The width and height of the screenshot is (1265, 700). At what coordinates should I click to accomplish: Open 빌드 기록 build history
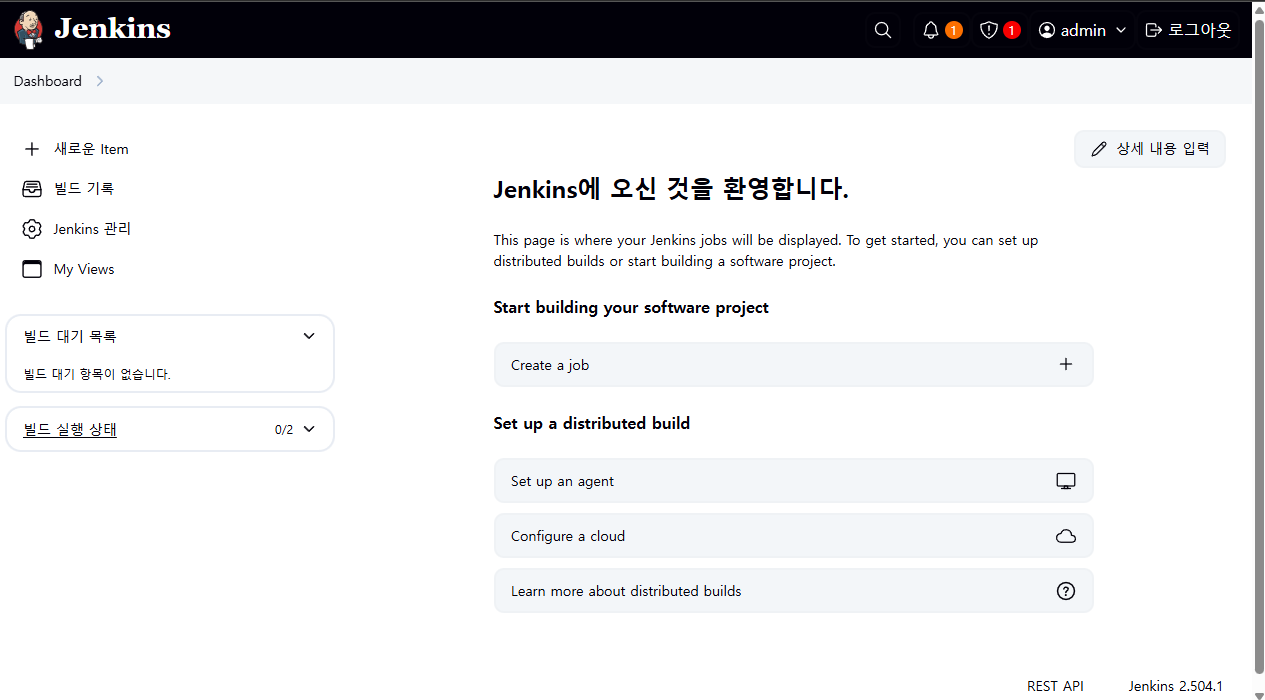84,189
